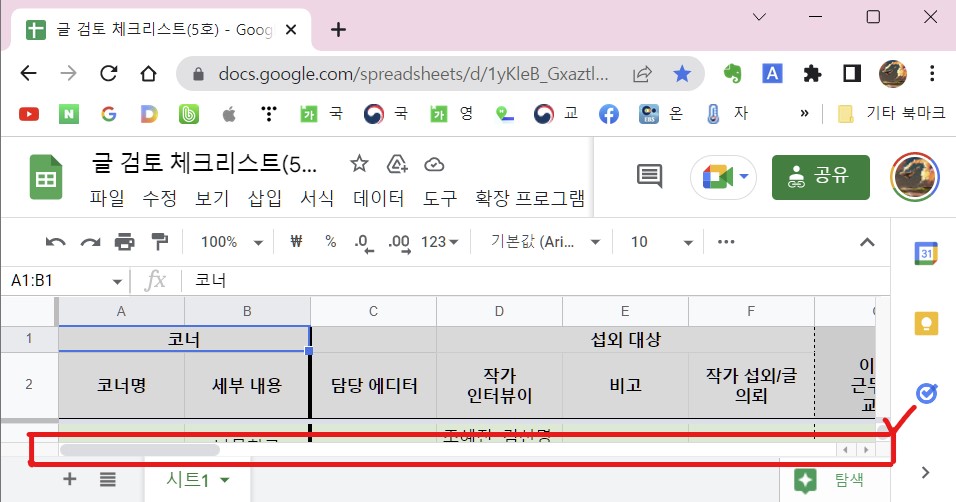Screen dimensions: 956x502
Task: Open the 도구 menu
Action: point(440,198)
